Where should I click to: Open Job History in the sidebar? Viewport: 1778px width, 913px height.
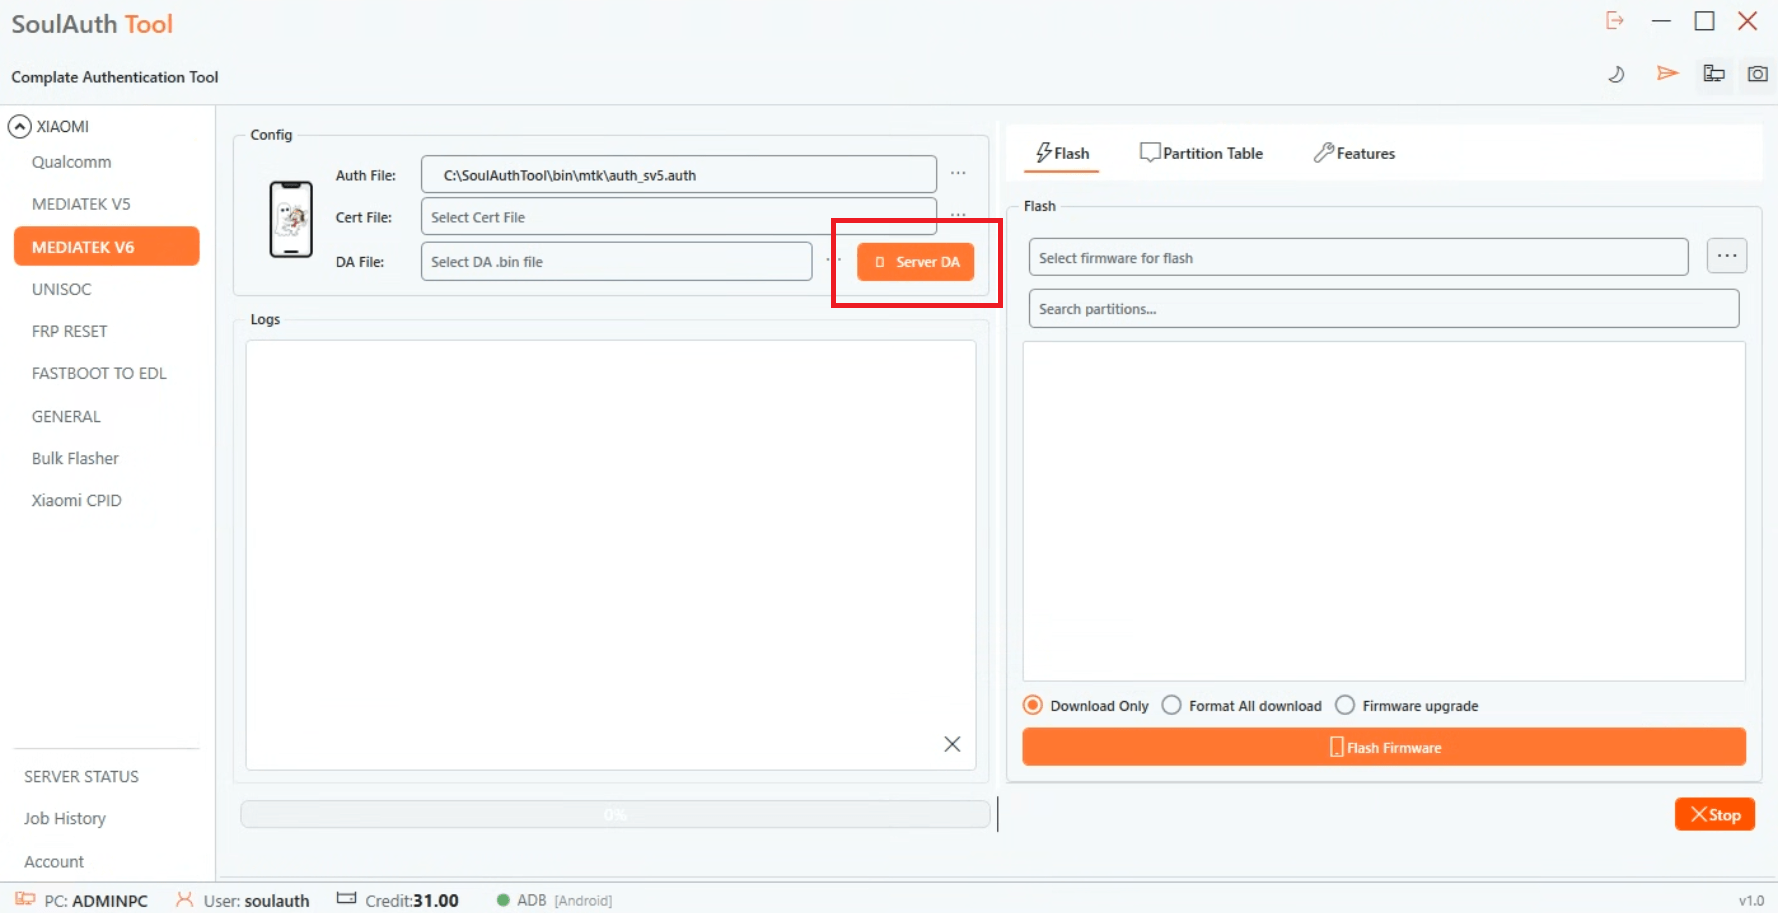pos(65,818)
